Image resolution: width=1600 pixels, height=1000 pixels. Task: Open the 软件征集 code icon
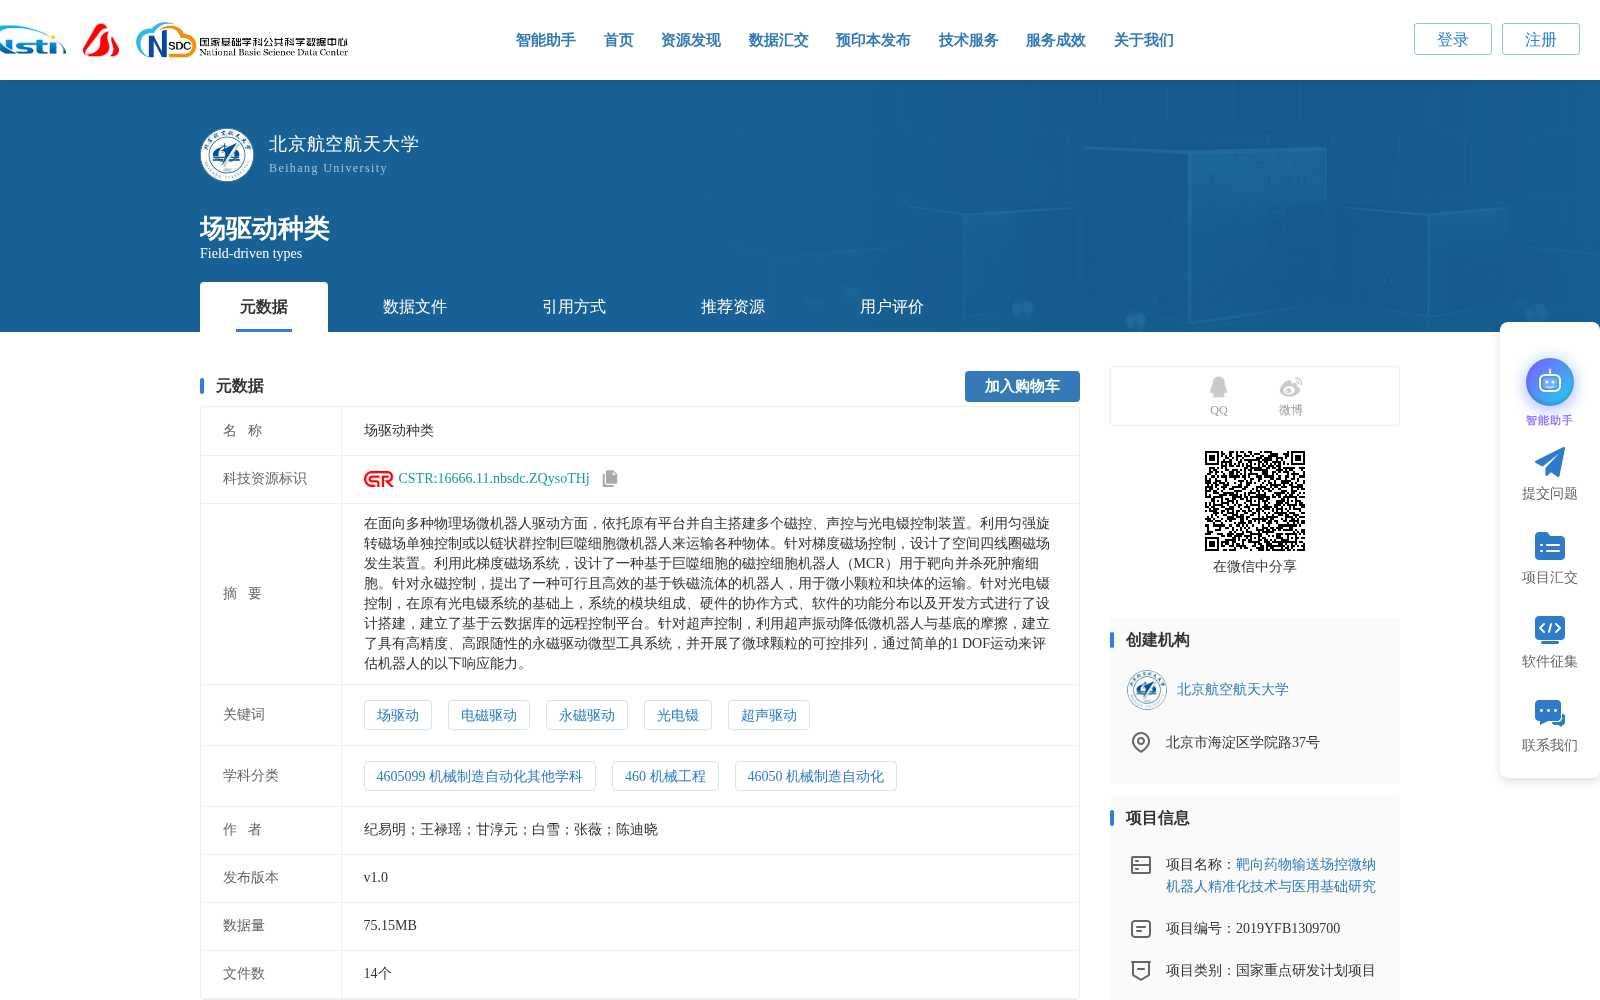pos(1549,629)
